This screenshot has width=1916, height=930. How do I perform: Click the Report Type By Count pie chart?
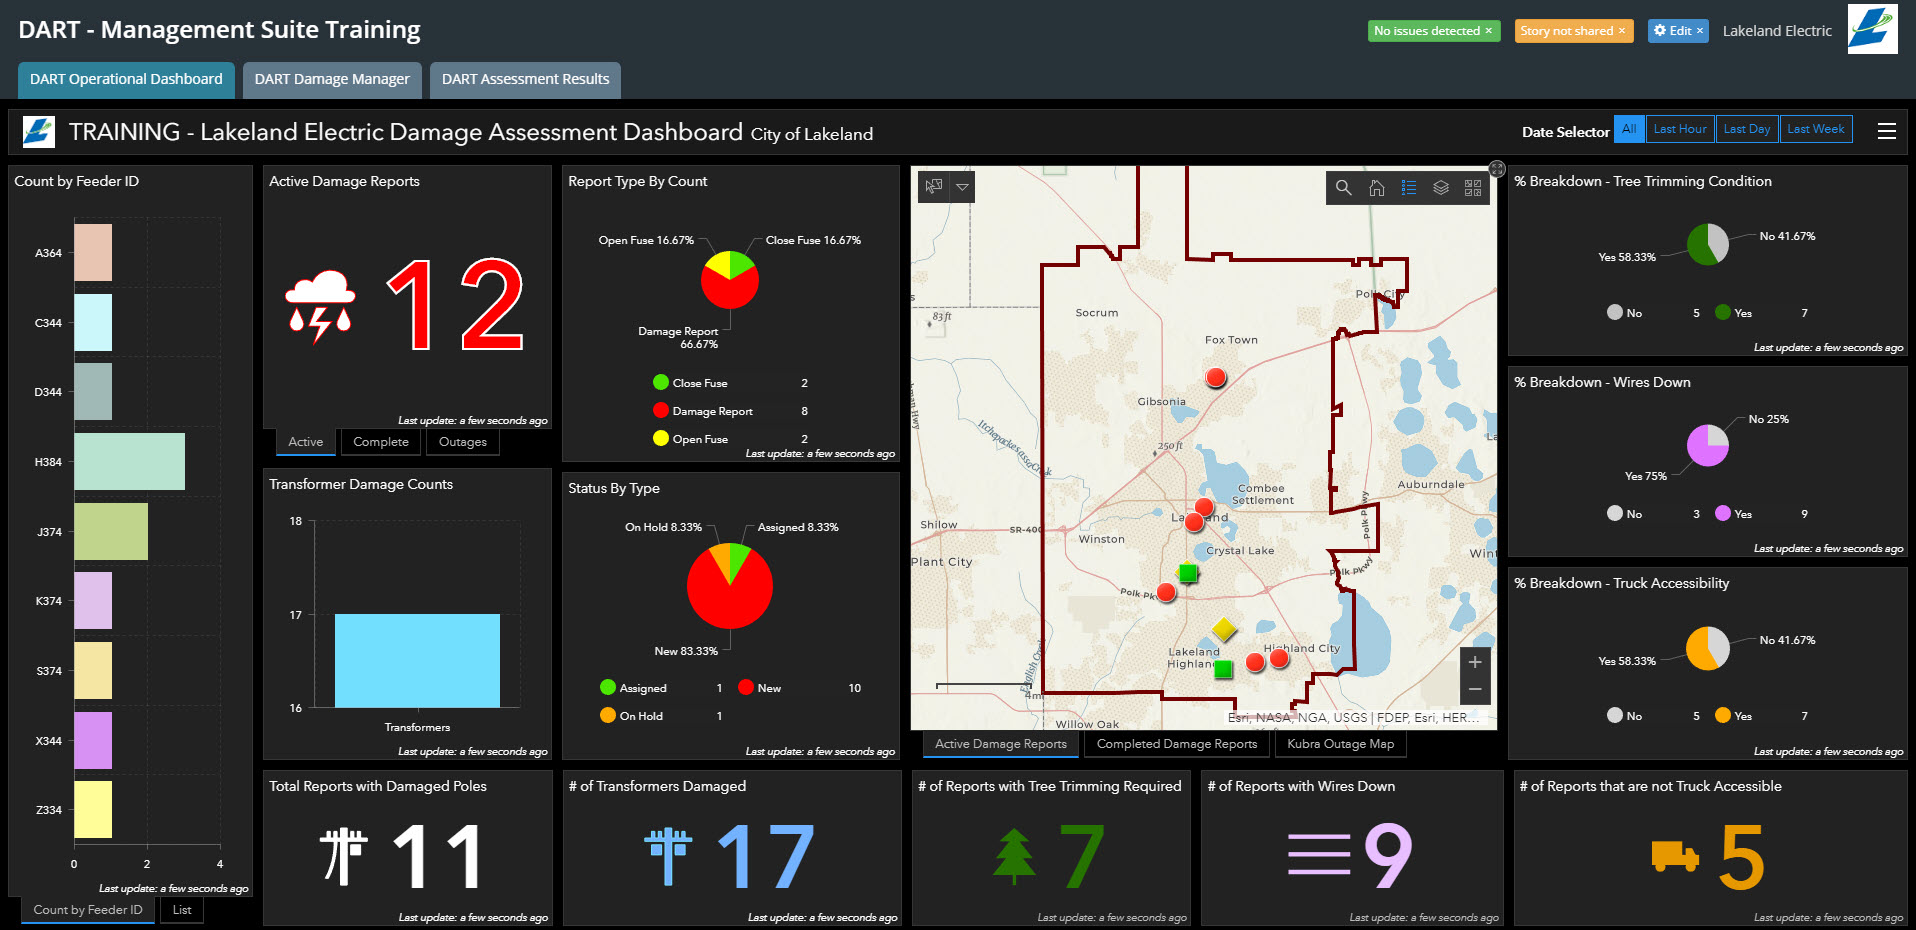pos(730,280)
